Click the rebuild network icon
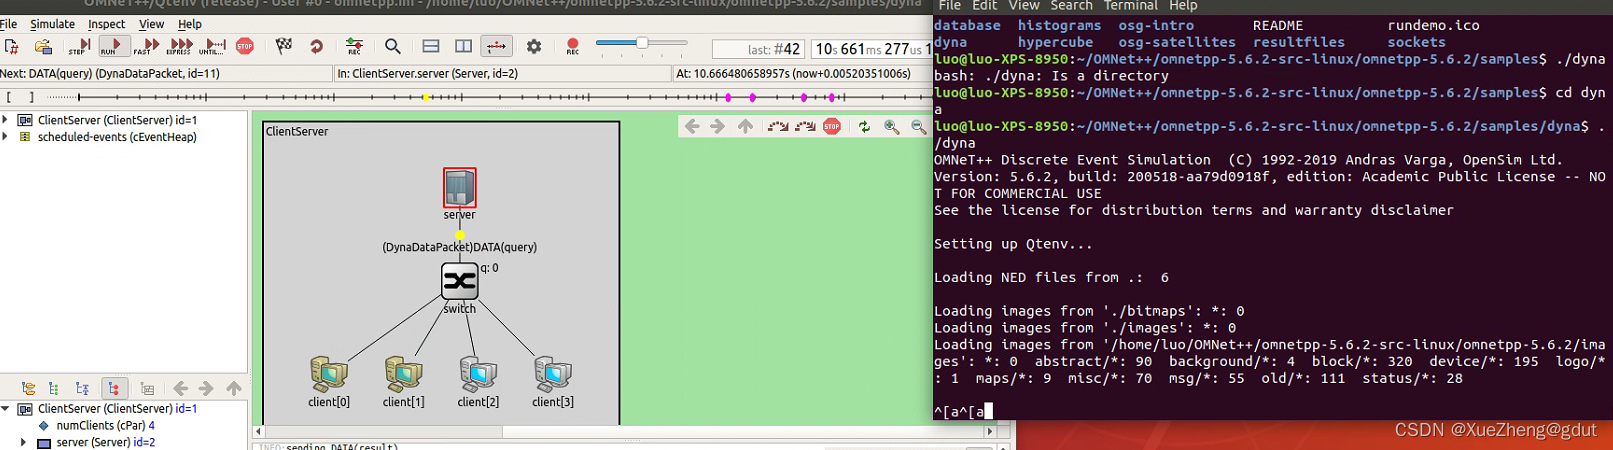The height and width of the screenshot is (450, 1613). [316, 46]
